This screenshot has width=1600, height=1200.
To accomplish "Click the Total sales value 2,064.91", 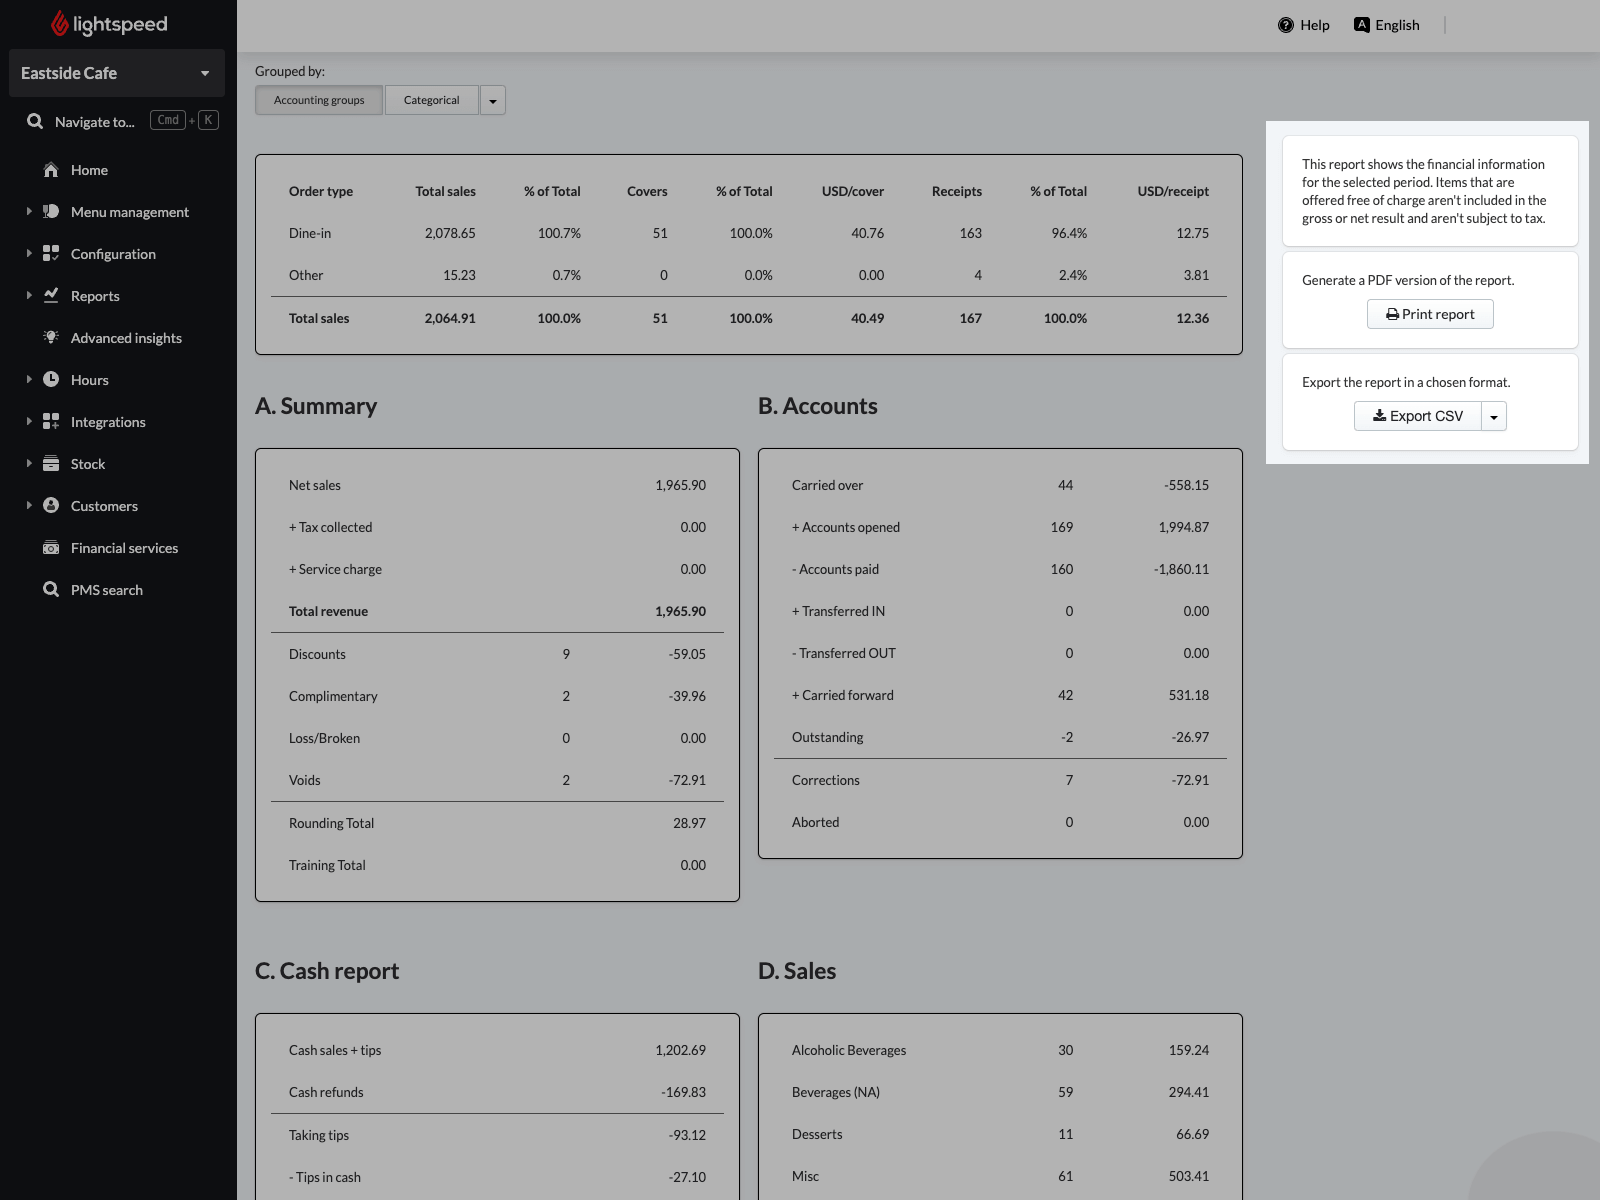I will point(450,318).
